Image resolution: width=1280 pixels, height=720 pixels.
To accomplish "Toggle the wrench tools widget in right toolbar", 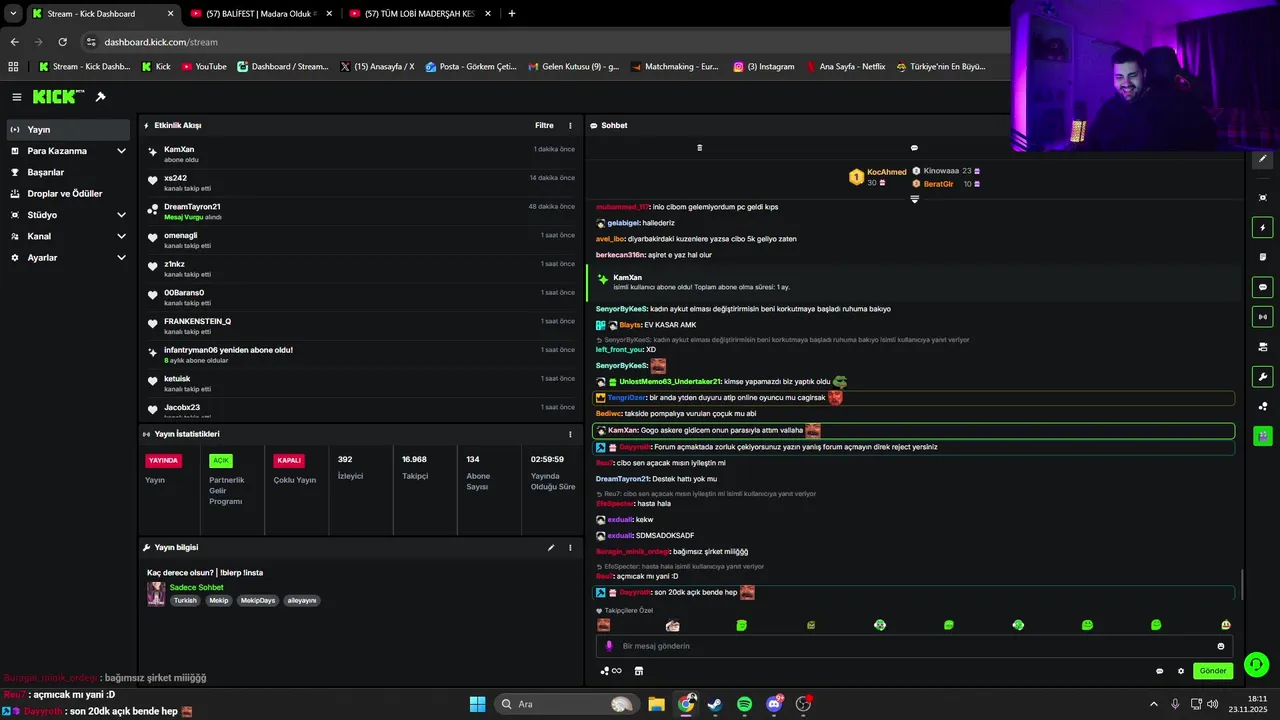I will pyautogui.click(x=1262, y=377).
